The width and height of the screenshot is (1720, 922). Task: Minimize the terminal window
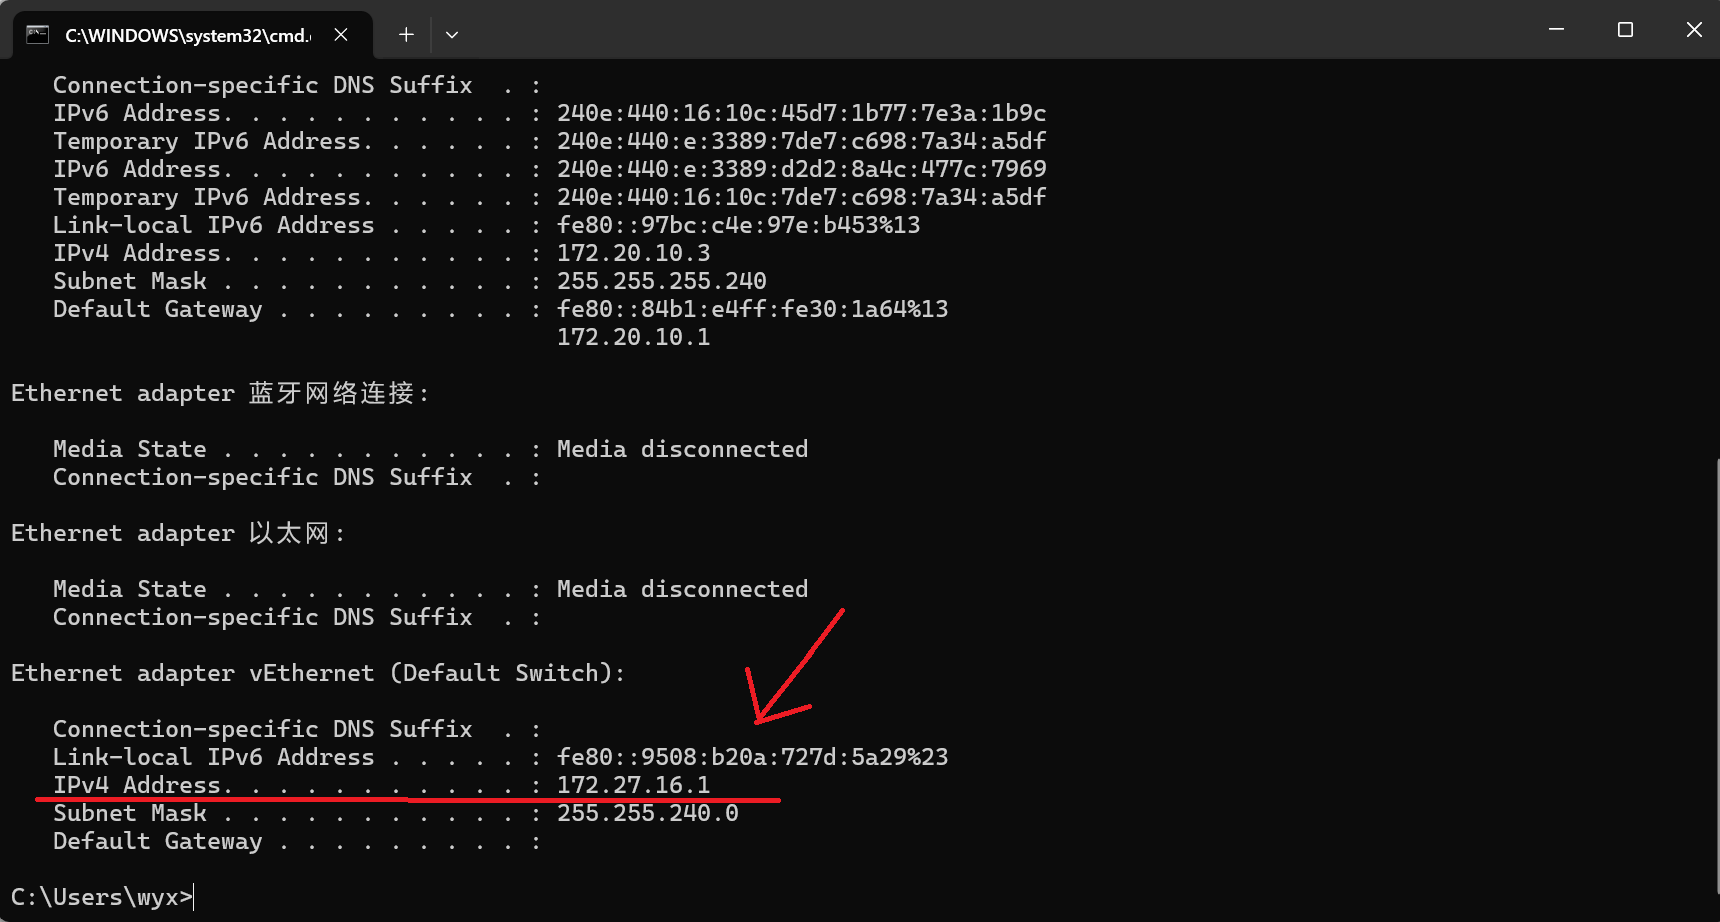(1556, 30)
